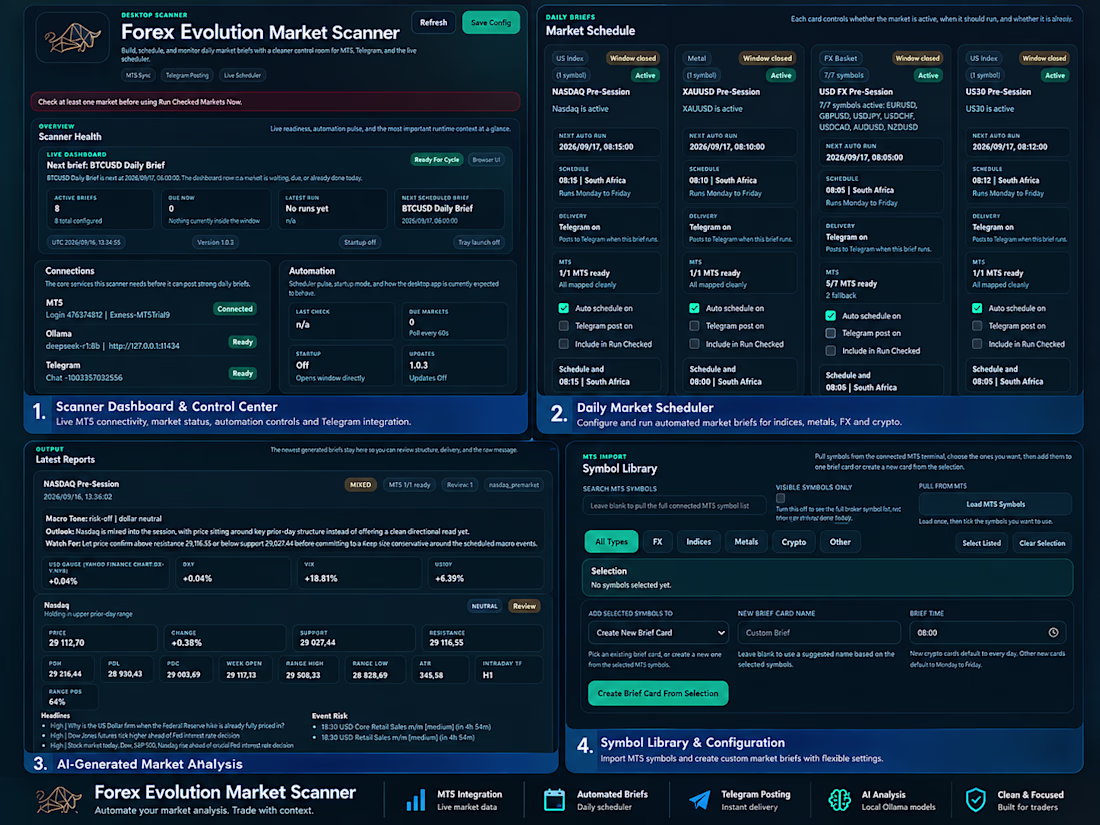Click the Startup off pill
This screenshot has width=1100, height=825.
[359, 242]
